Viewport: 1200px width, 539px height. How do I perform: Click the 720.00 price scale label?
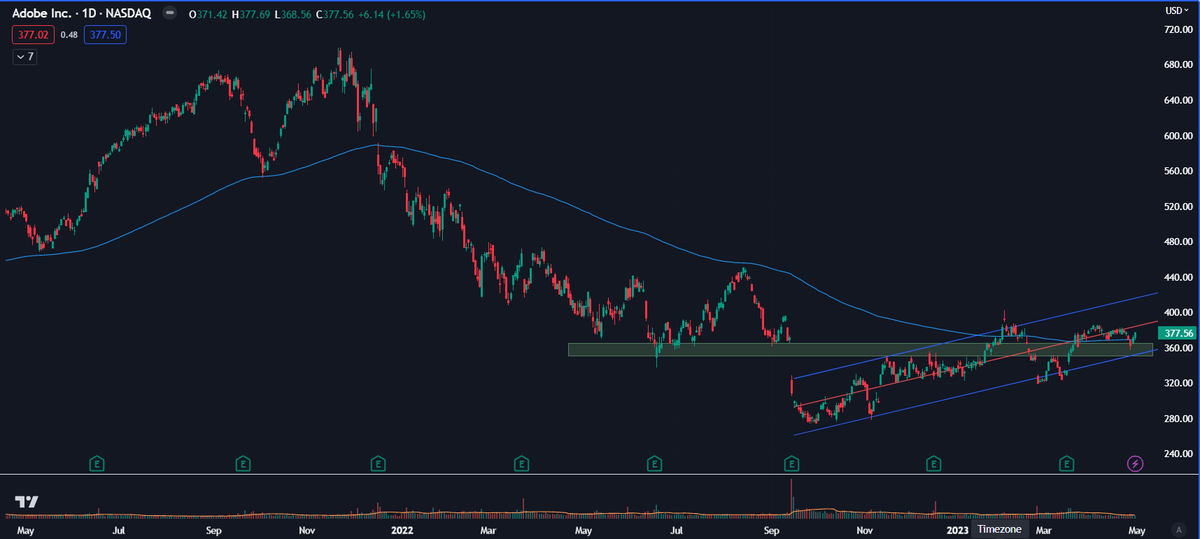tap(1176, 30)
